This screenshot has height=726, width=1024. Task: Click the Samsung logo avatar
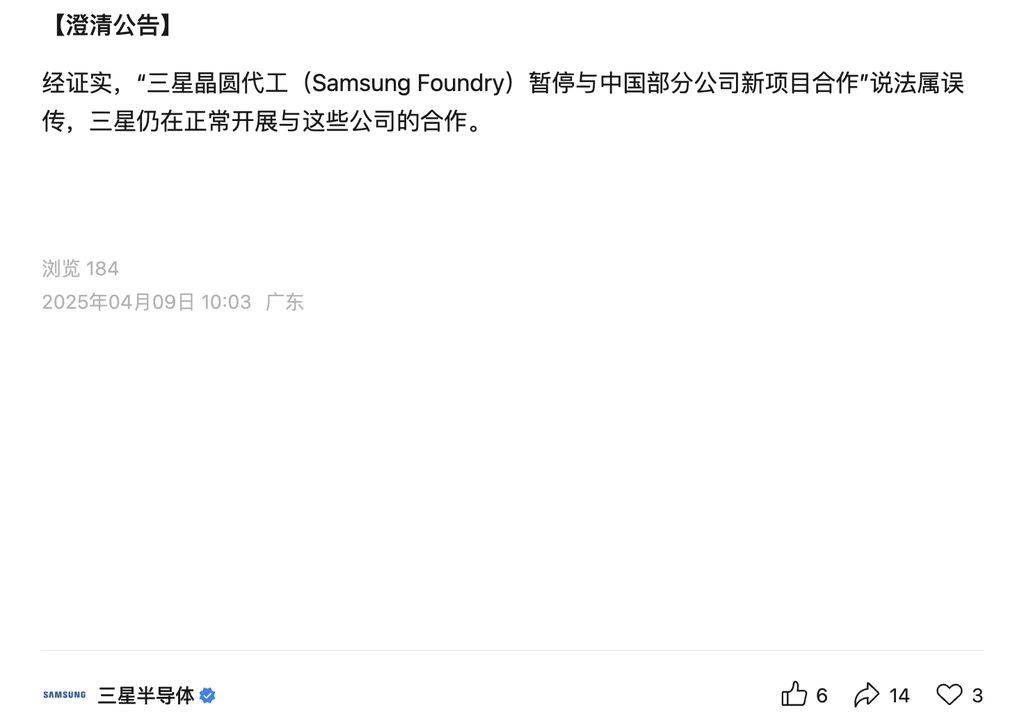(x=64, y=695)
